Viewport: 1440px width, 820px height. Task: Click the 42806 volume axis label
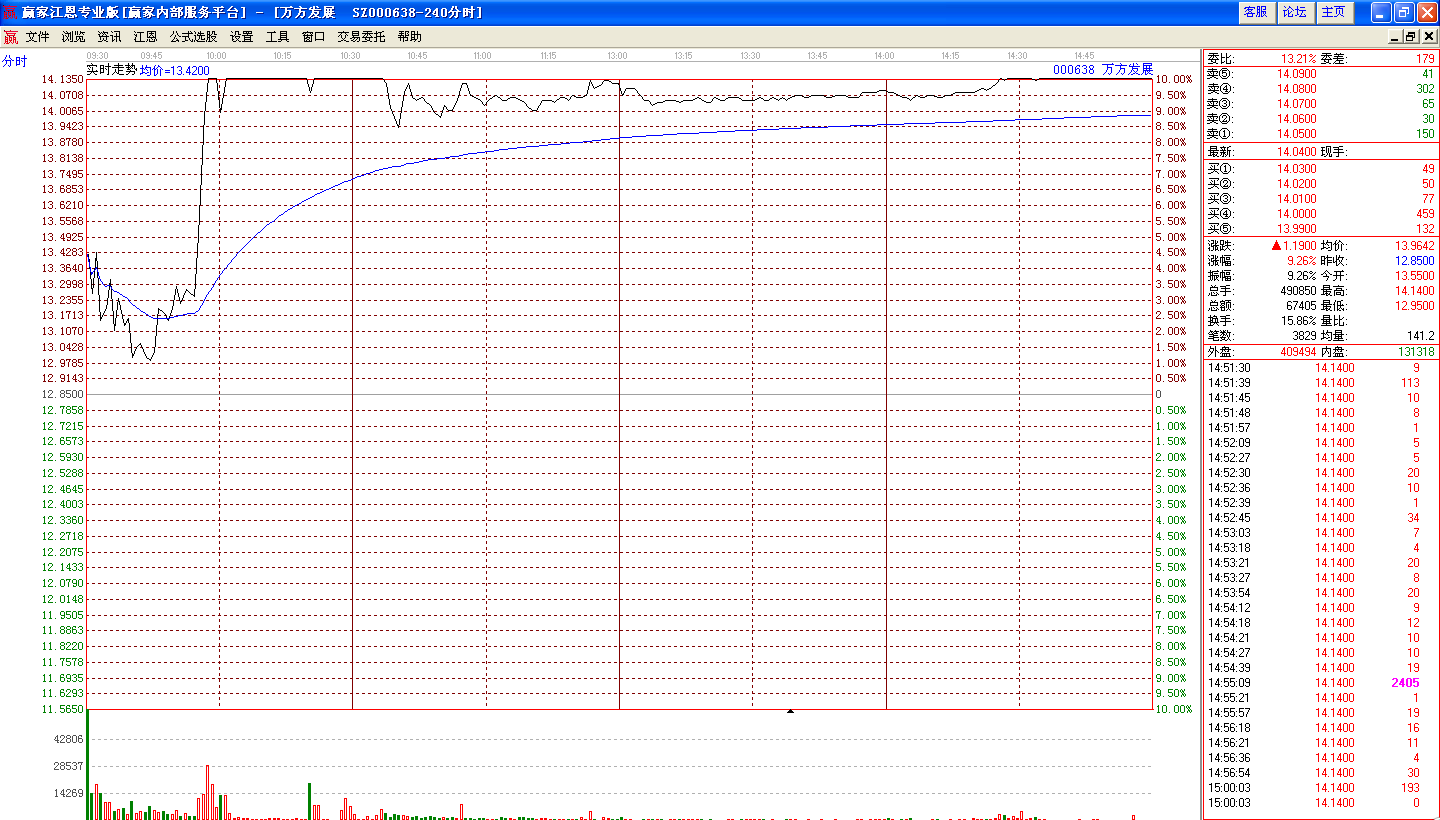tap(68, 740)
